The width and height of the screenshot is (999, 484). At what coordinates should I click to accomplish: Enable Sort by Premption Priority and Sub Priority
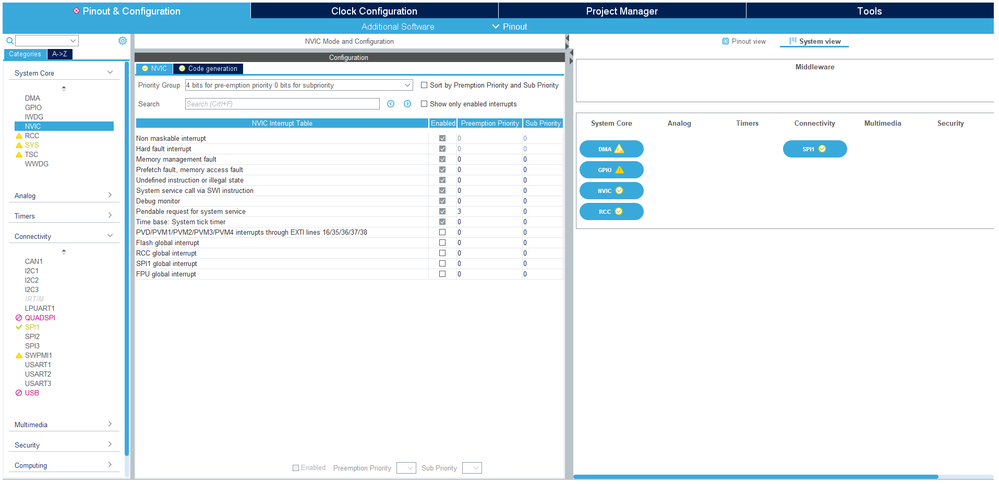click(x=424, y=85)
